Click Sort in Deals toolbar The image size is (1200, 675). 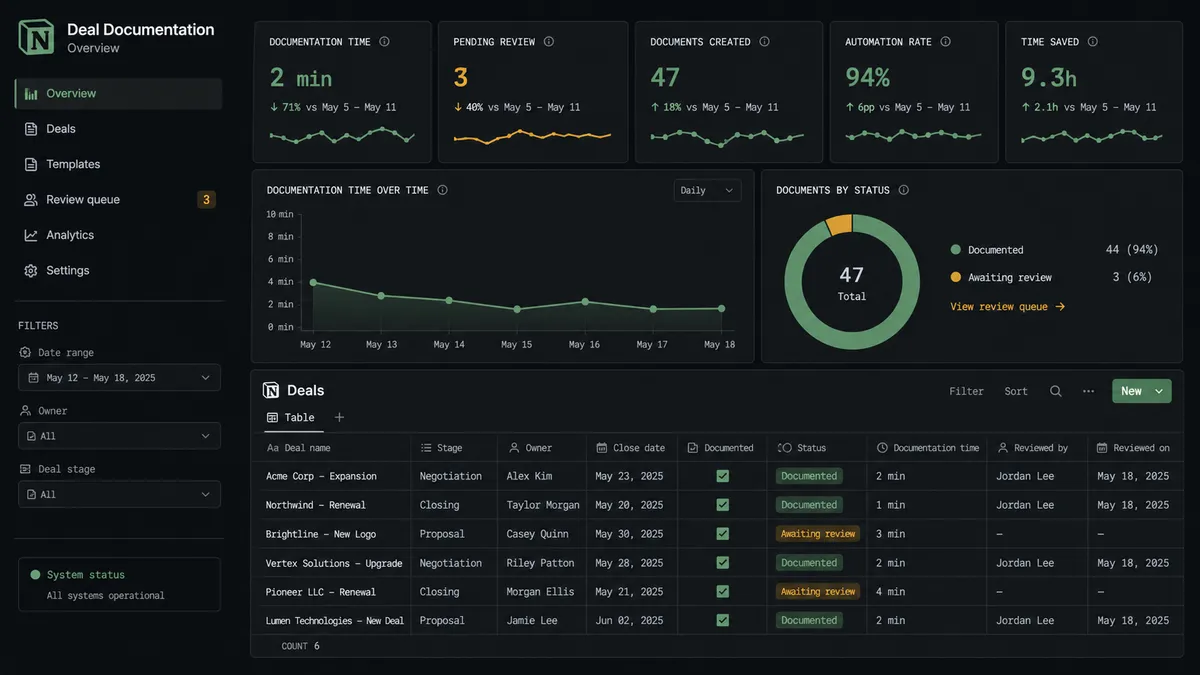click(x=1016, y=391)
